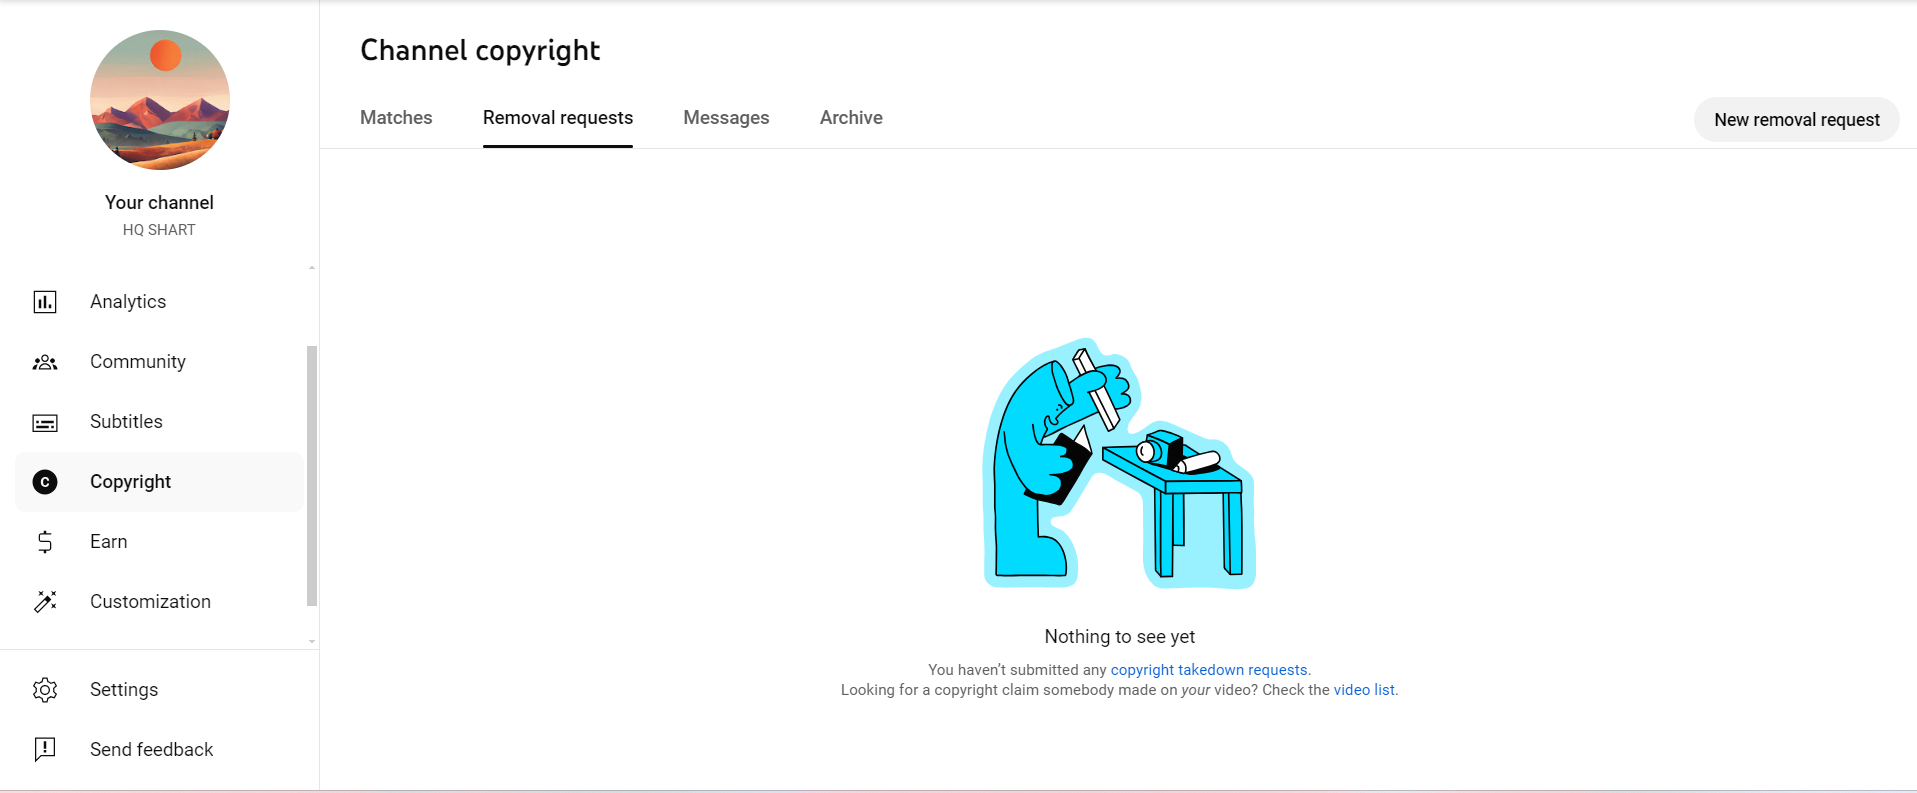This screenshot has height=793, width=1917.
Task: Go to the Archive tab
Action: [x=851, y=118]
